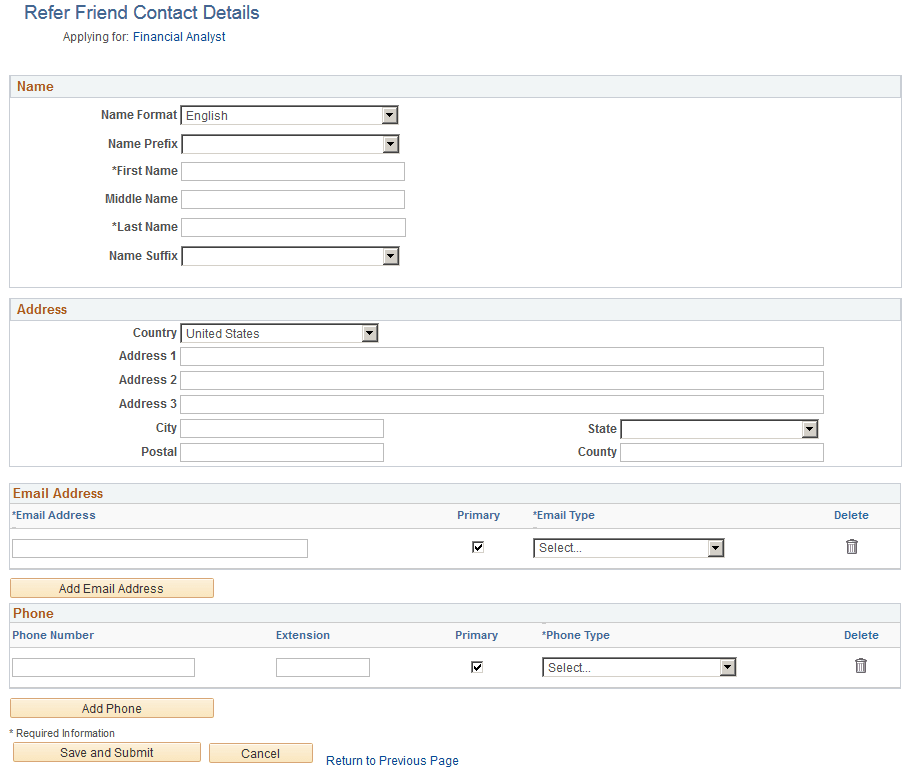Delete the phone number row
Screen dimensions: 910x778
point(860,664)
